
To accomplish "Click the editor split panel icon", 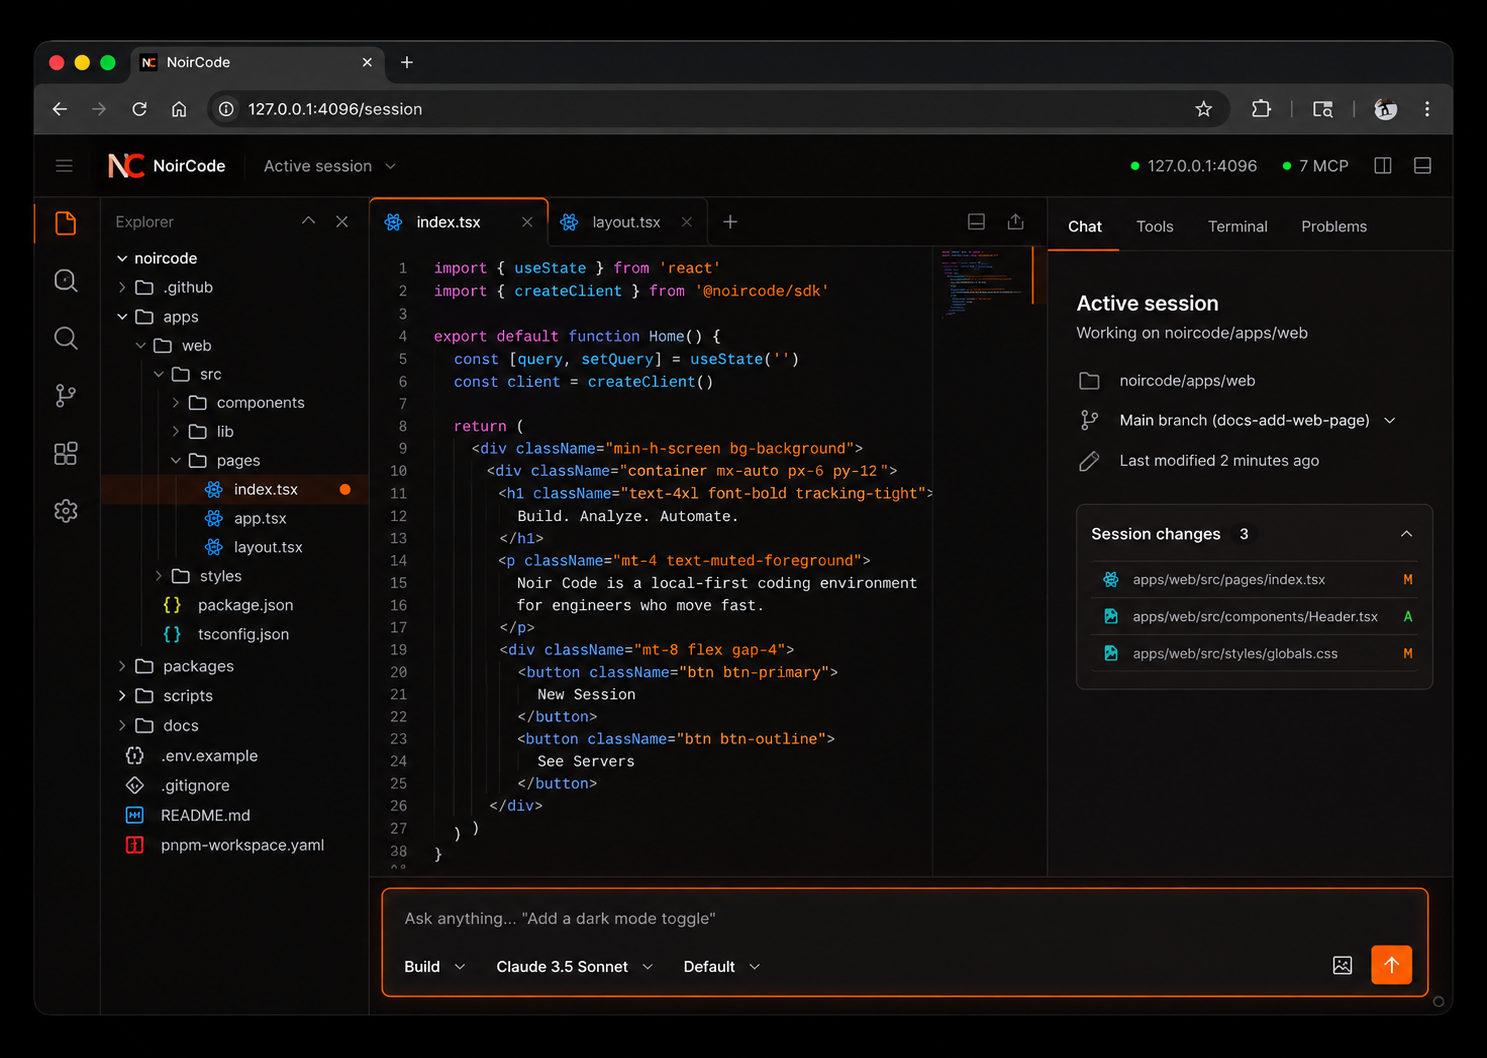I will [977, 222].
